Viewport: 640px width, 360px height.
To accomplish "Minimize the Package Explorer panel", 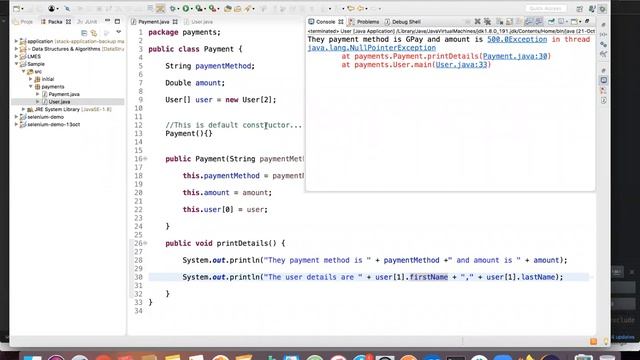I will [107, 21].
